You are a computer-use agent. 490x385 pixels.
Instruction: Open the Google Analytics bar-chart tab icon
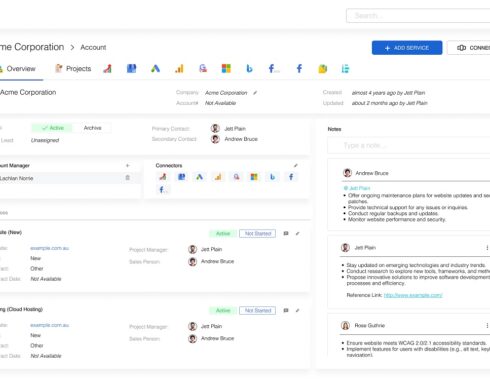click(179, 69)
